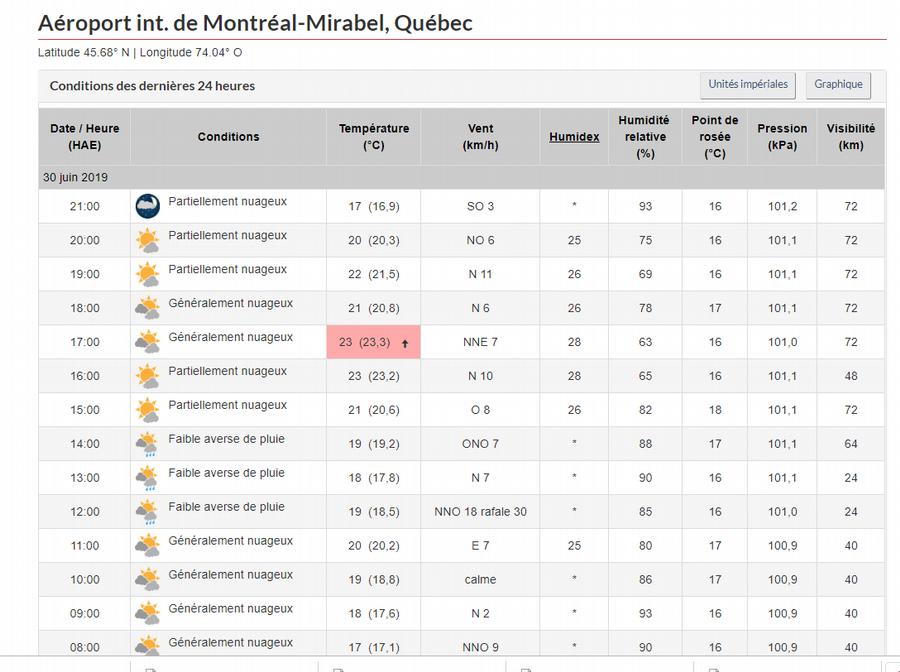Click the partly cloudy icon at 16:00
The width and height of the screenshot is (900, 672).
click(148, 375)
